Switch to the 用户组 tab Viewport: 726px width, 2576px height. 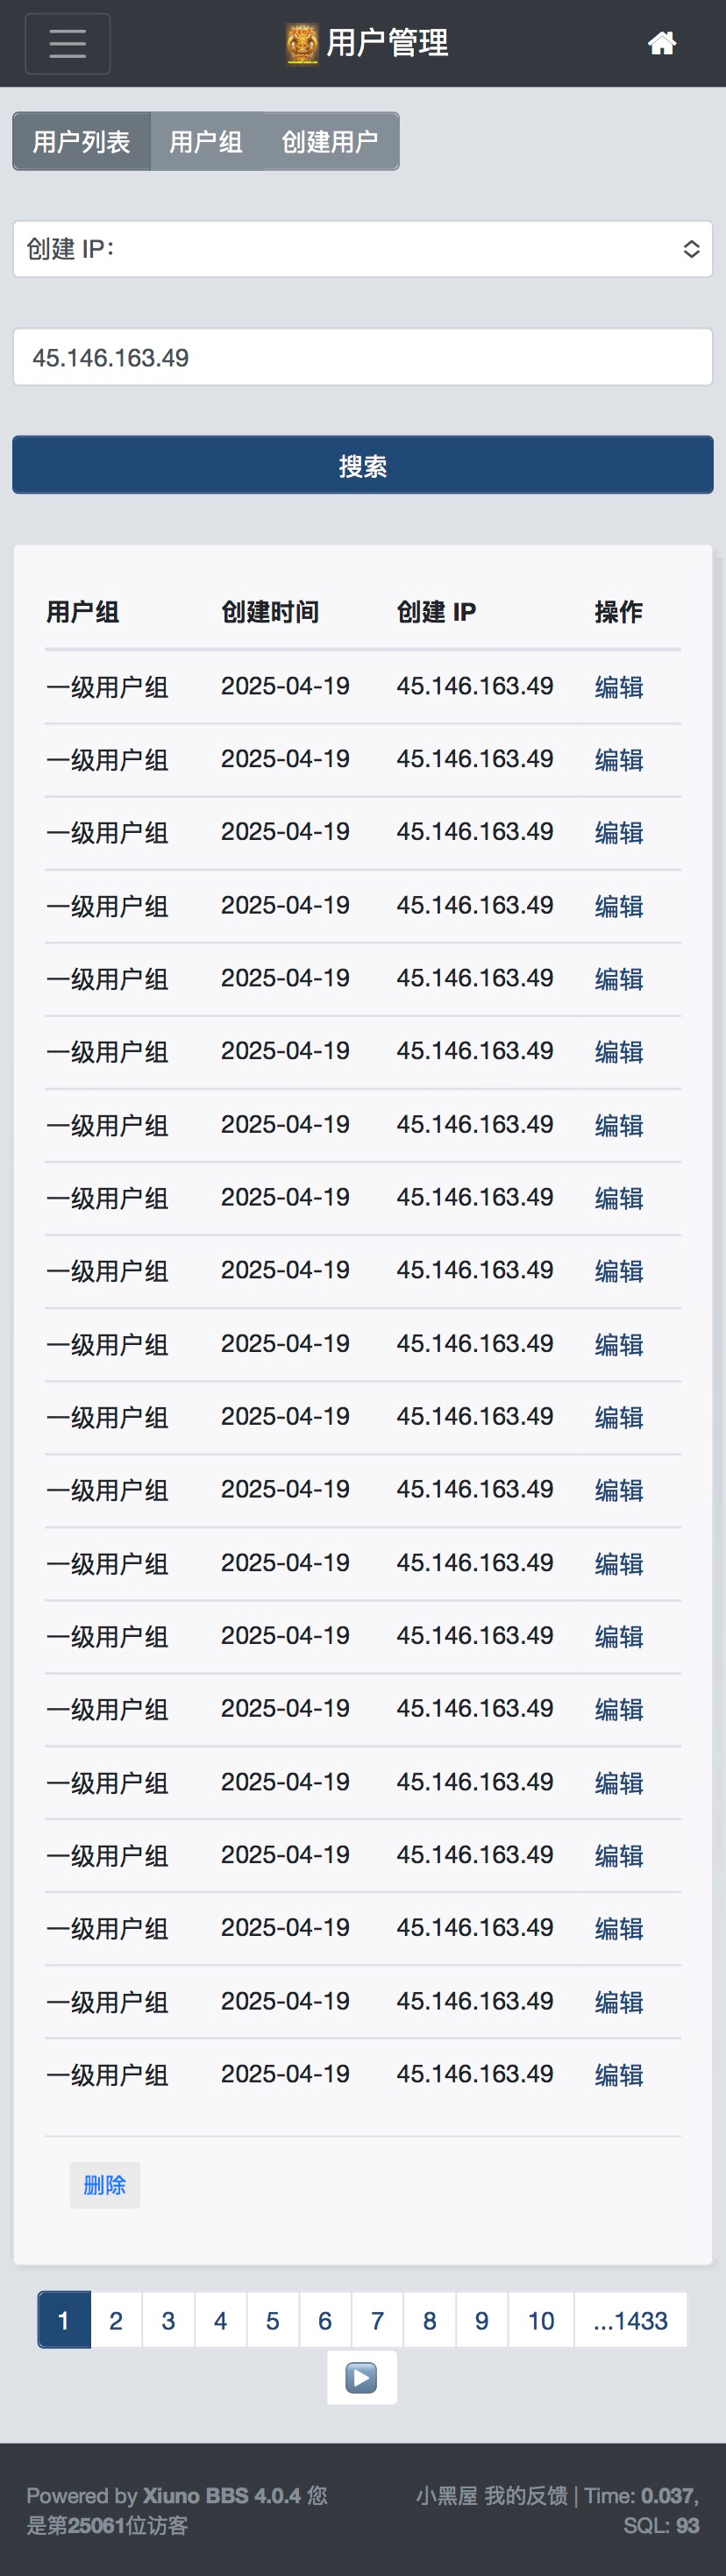pos(206,142)
